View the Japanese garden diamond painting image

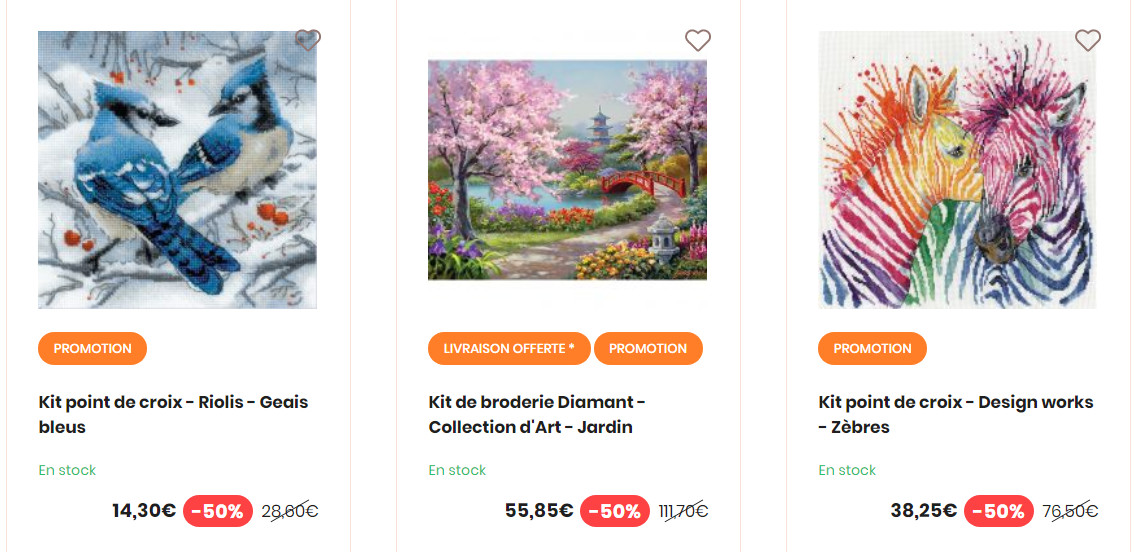click(x=567, y=170)
